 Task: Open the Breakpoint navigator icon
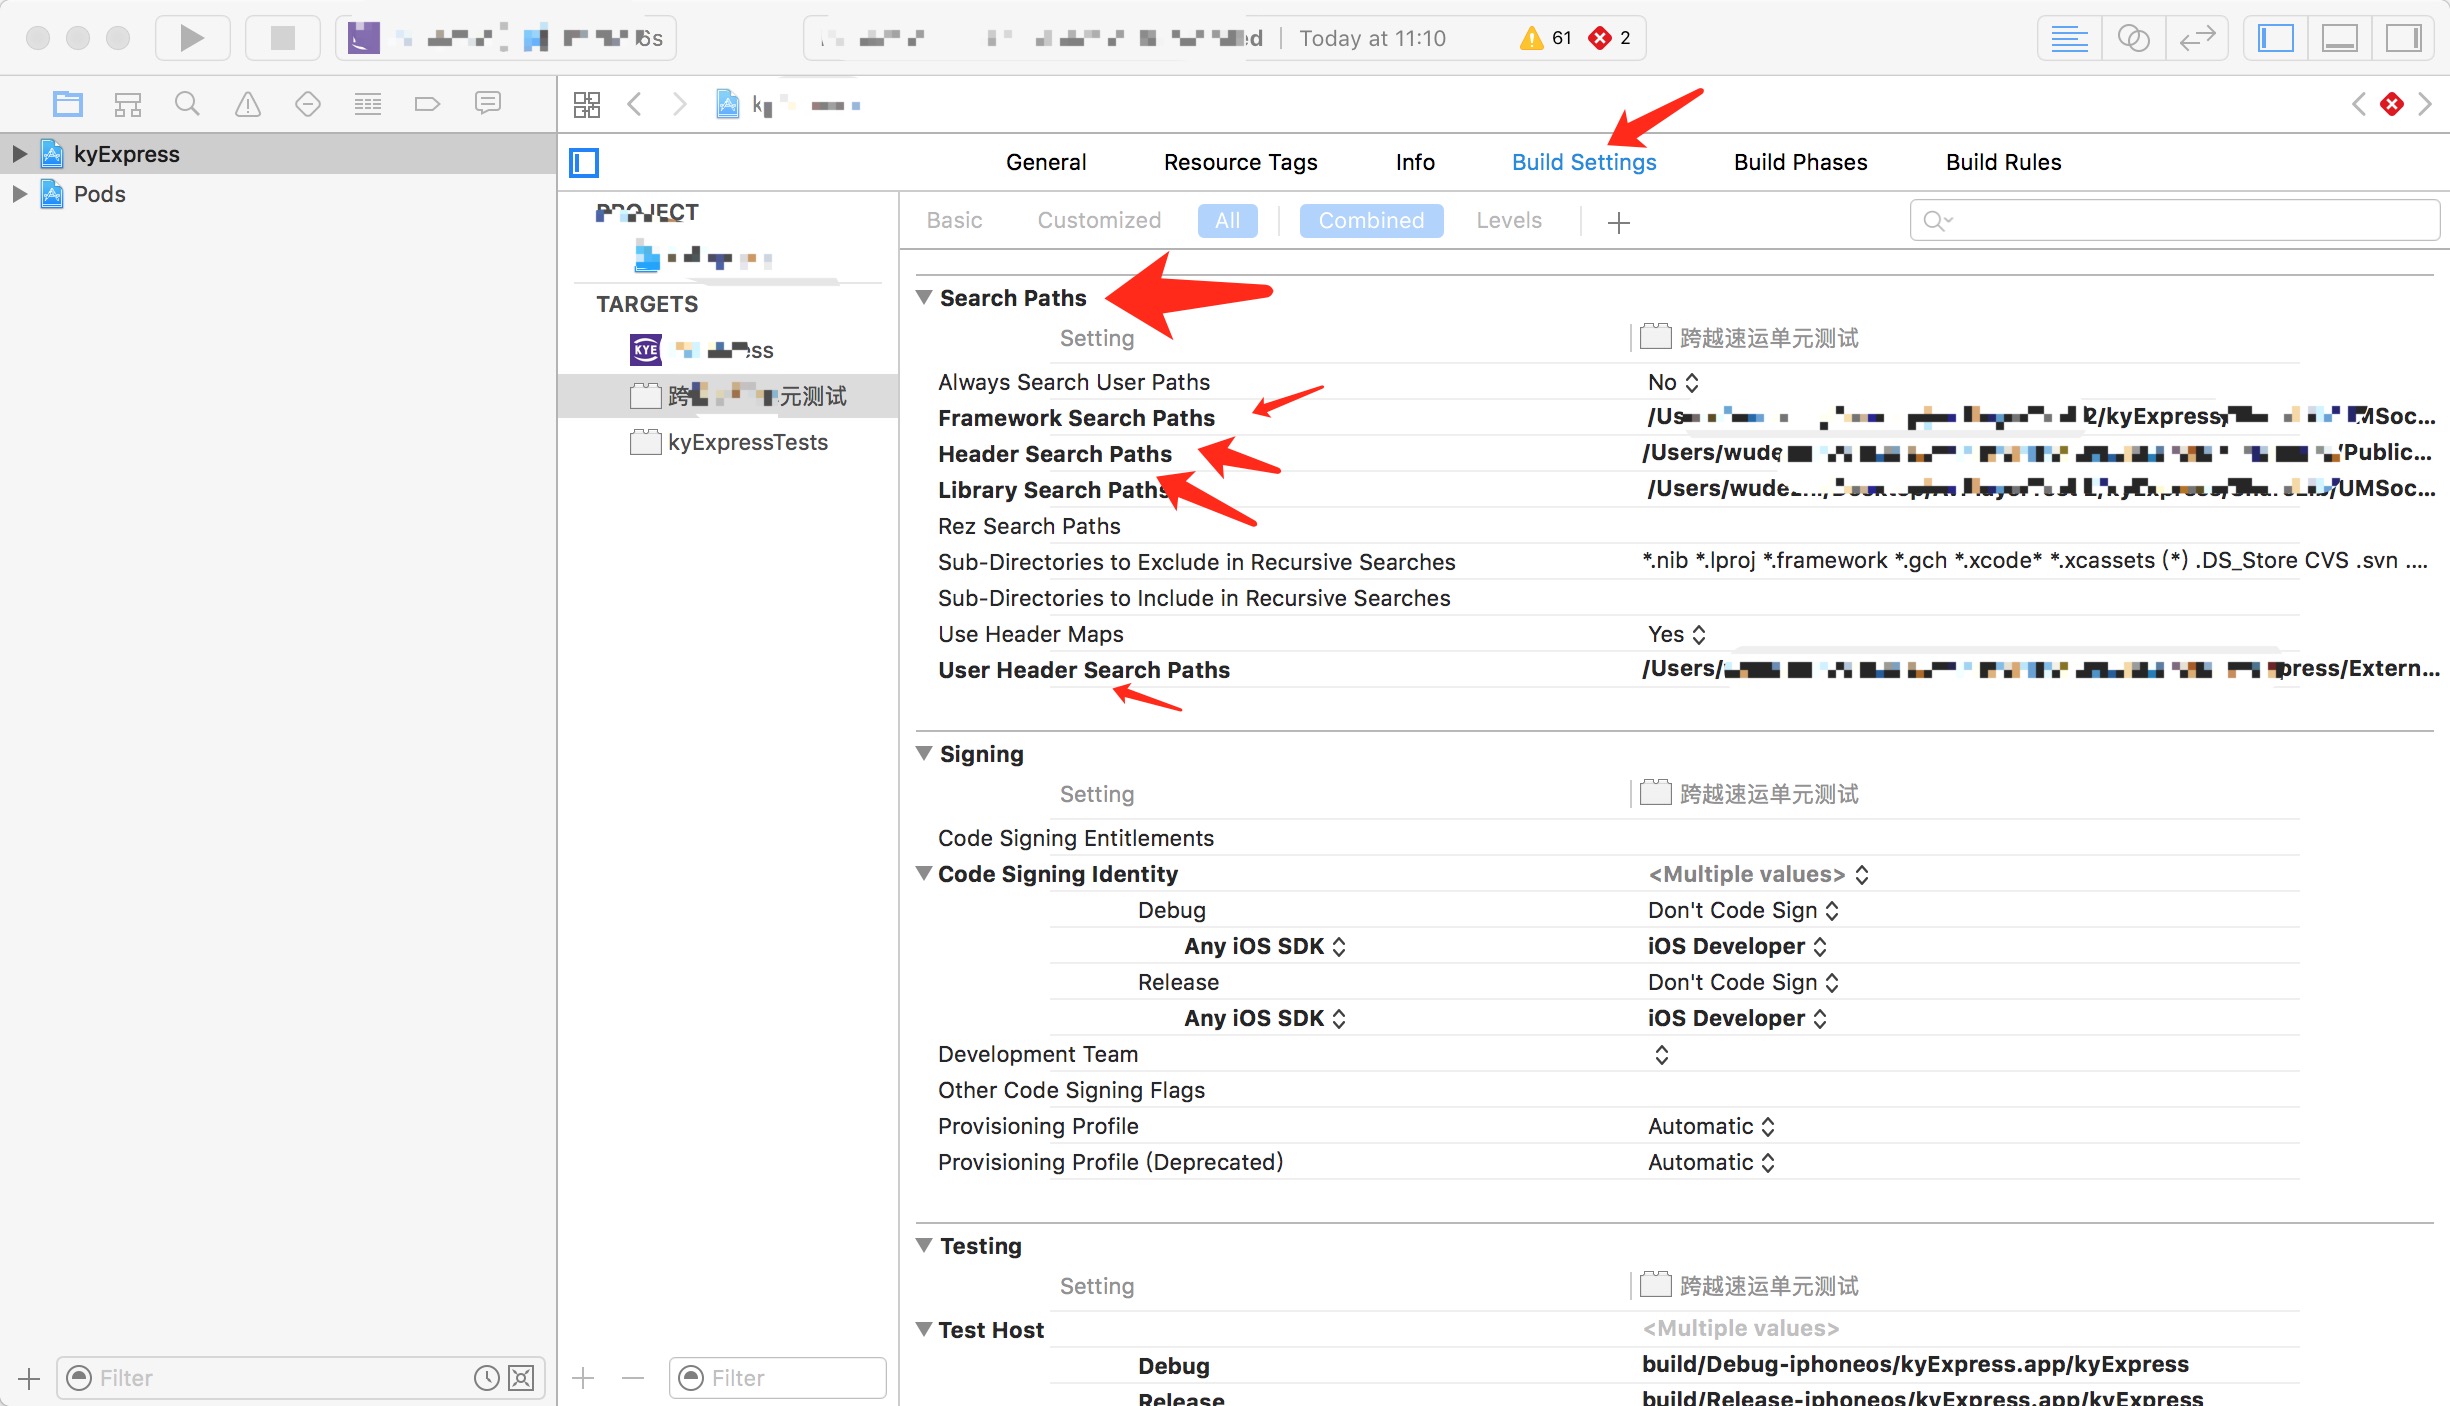(427, 103)
